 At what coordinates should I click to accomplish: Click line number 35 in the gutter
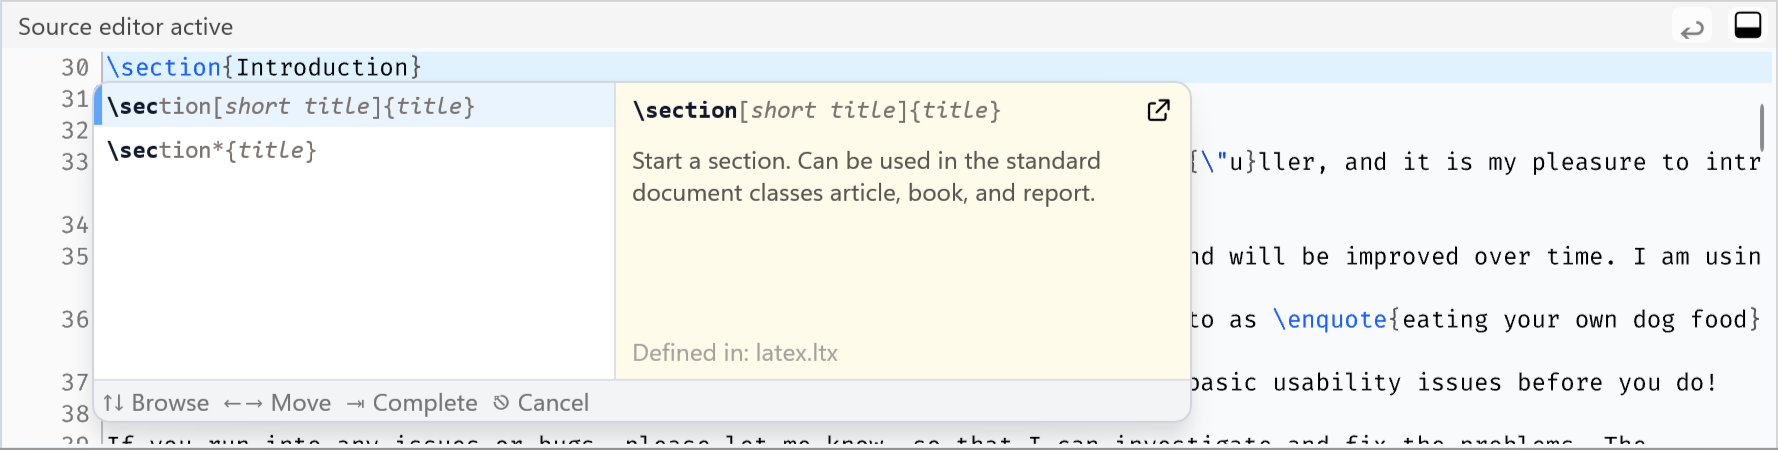click(x=75, y=257)
